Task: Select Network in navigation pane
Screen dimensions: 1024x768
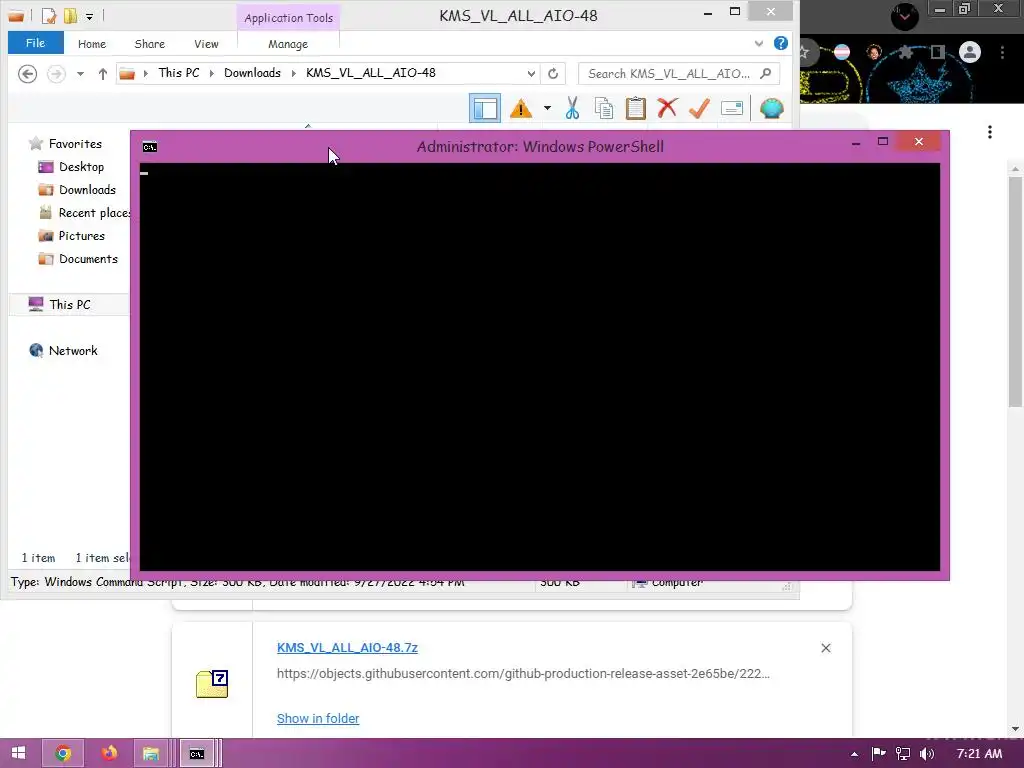Action: [63, 351]
